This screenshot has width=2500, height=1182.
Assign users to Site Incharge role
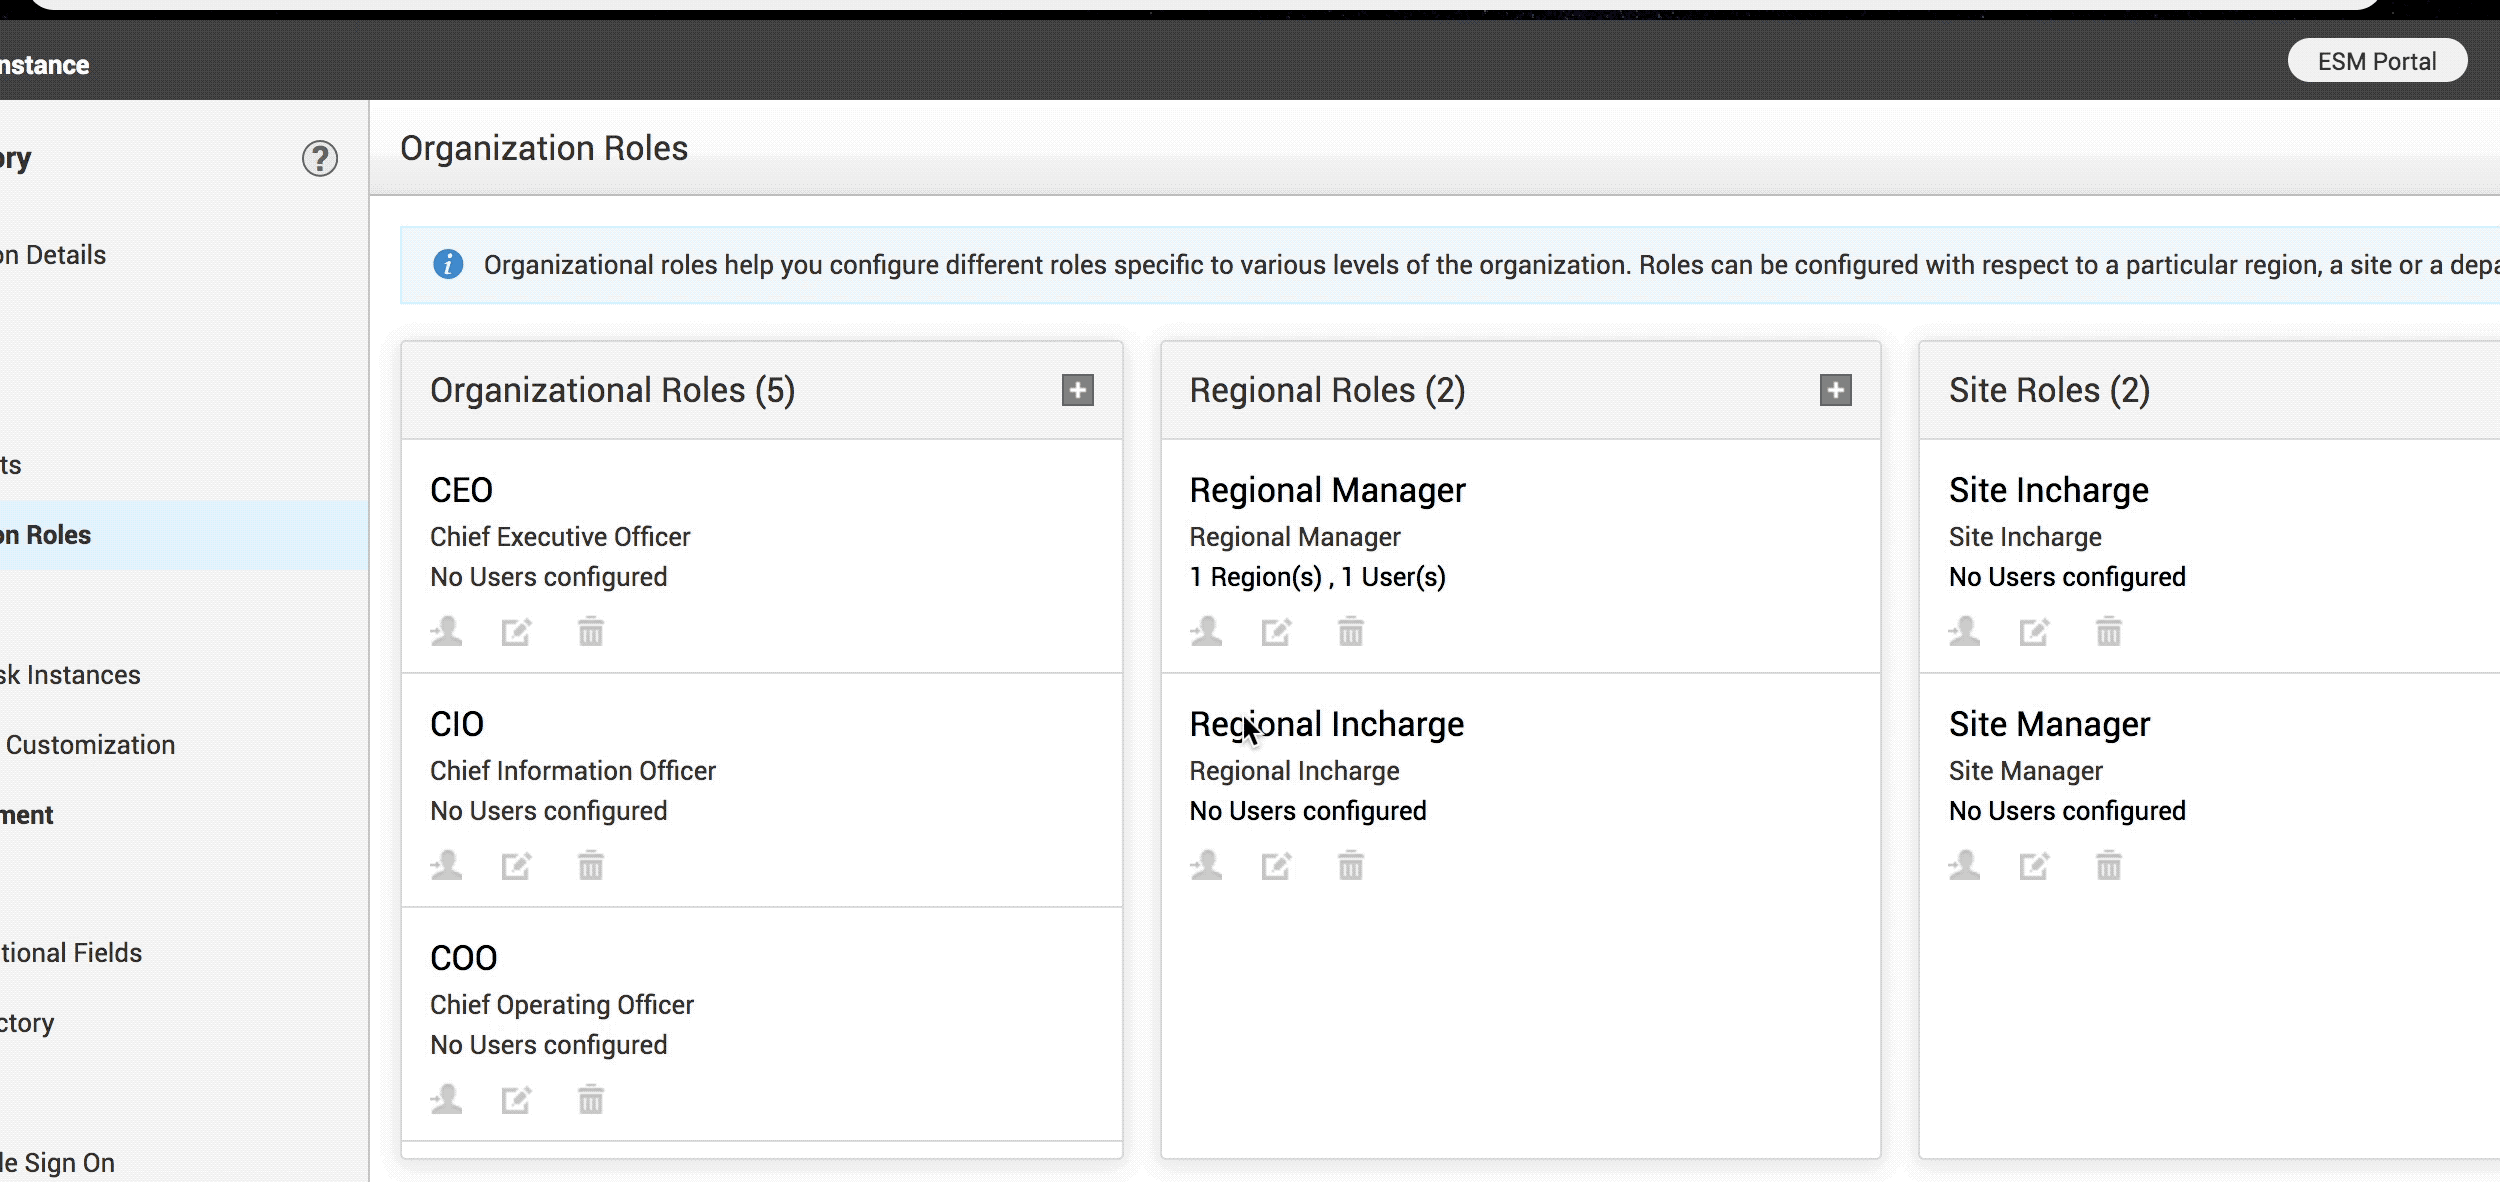(1964, 632)
